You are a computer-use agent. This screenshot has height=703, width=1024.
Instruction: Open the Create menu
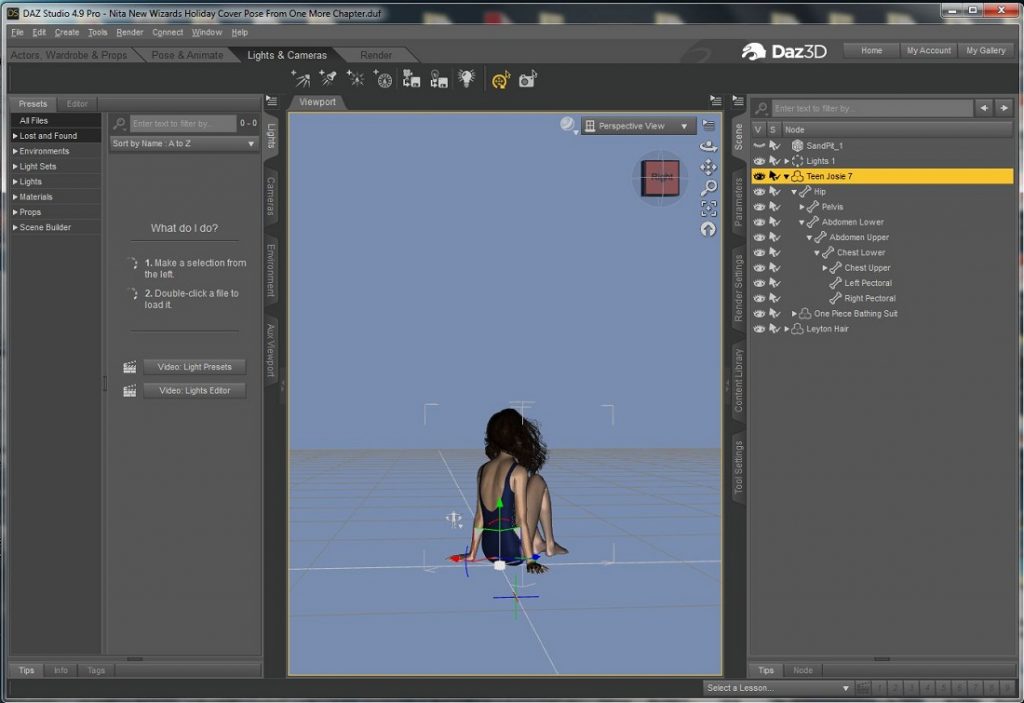(66, 31)
